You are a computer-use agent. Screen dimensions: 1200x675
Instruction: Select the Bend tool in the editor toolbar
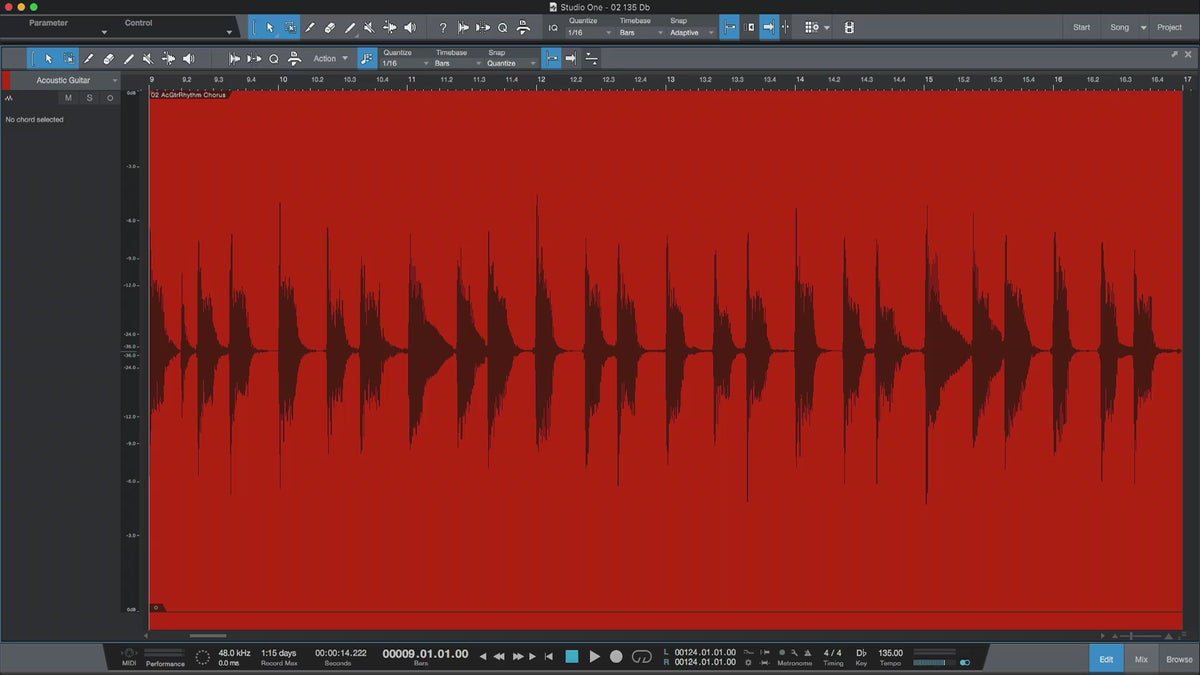[x=168, y=59]
